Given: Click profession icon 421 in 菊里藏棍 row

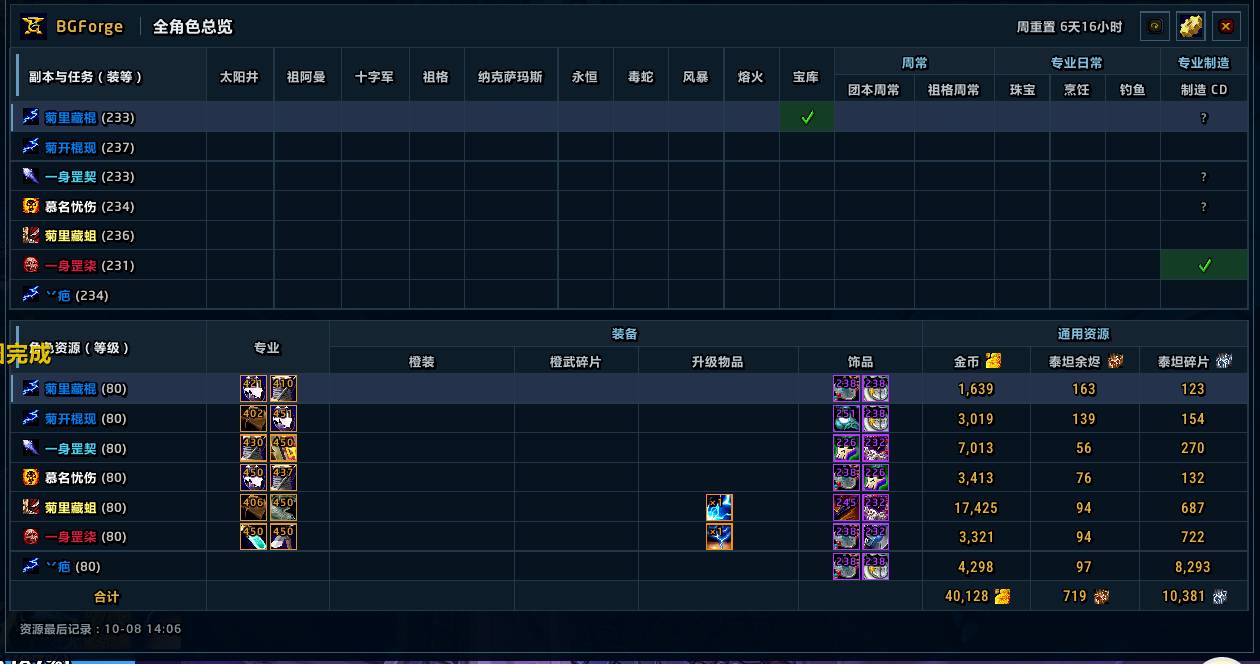Looking at the screenshot, I should (x=254, y=389).
